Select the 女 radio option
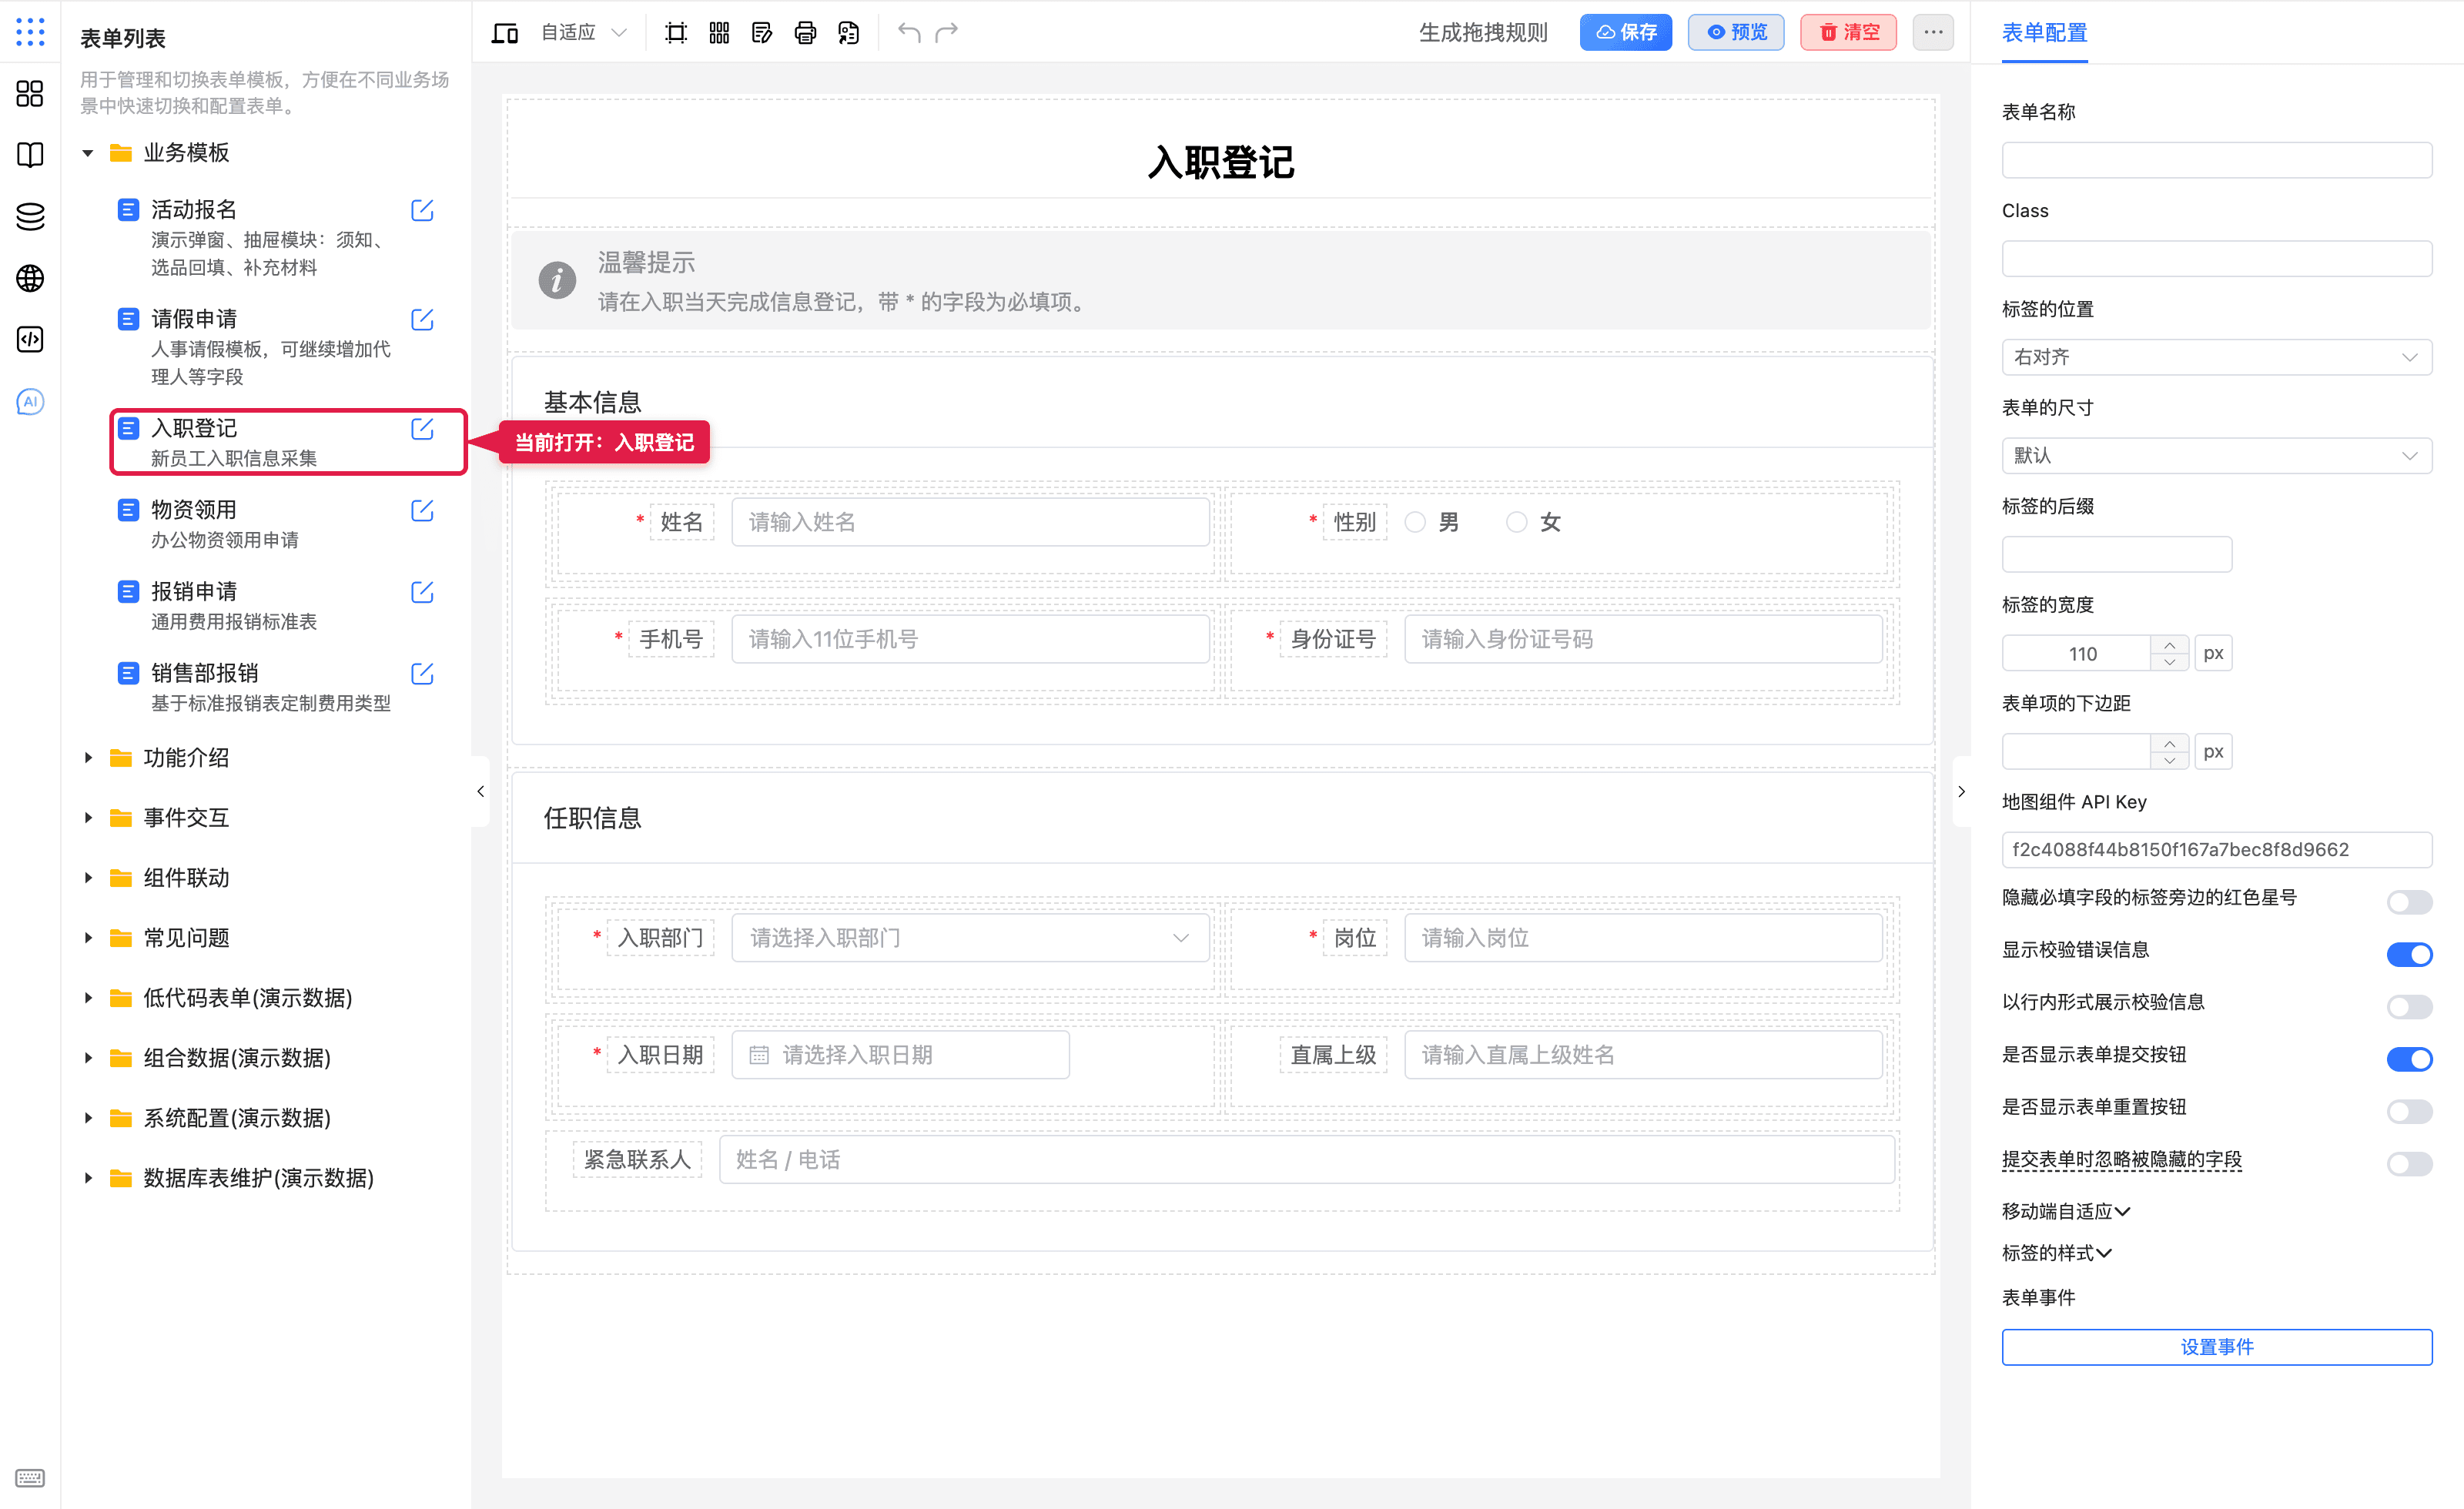Screen dimensions: 2464x1509 [1517, 522]
